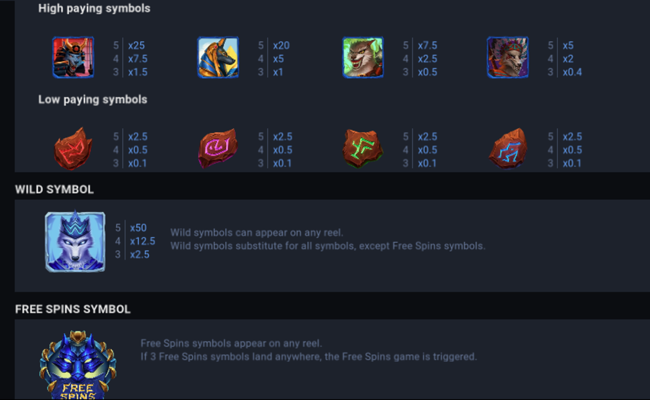Select the wolf symbol with purple background

pyautogui.click(x=507, y=58)
